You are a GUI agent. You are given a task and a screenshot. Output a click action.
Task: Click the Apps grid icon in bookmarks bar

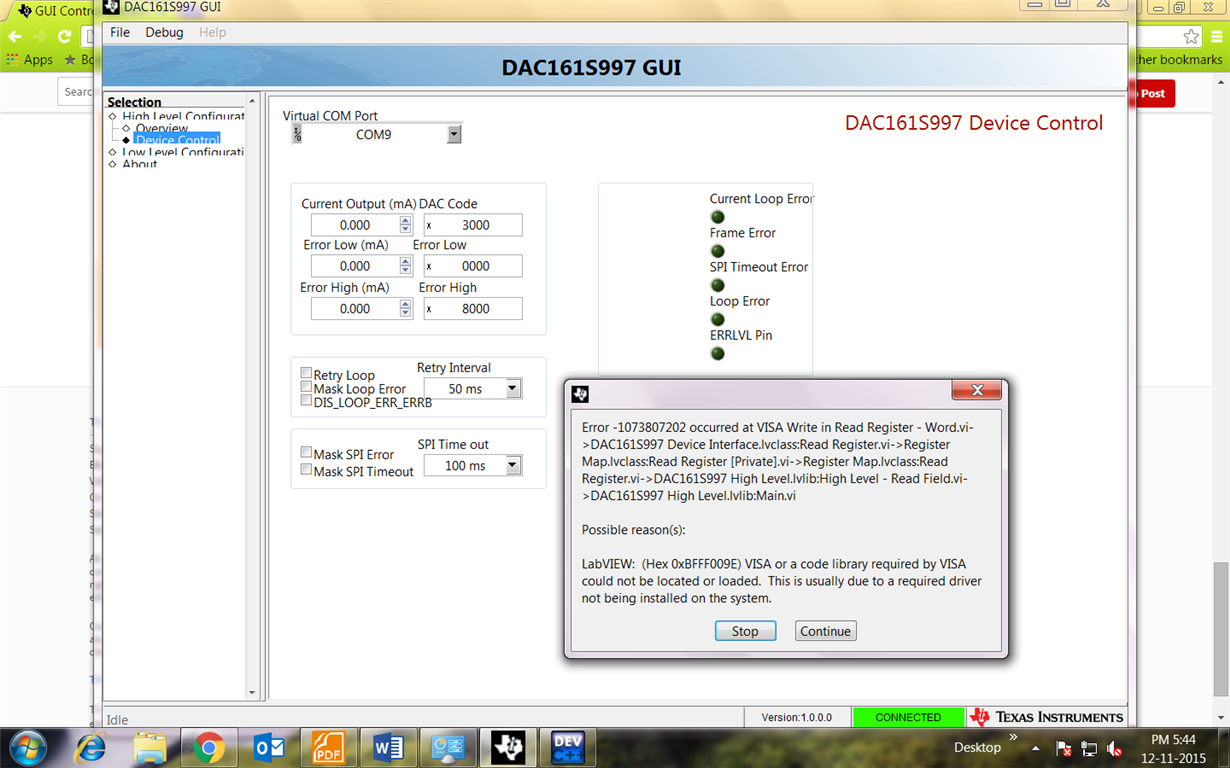pos(12,60)
